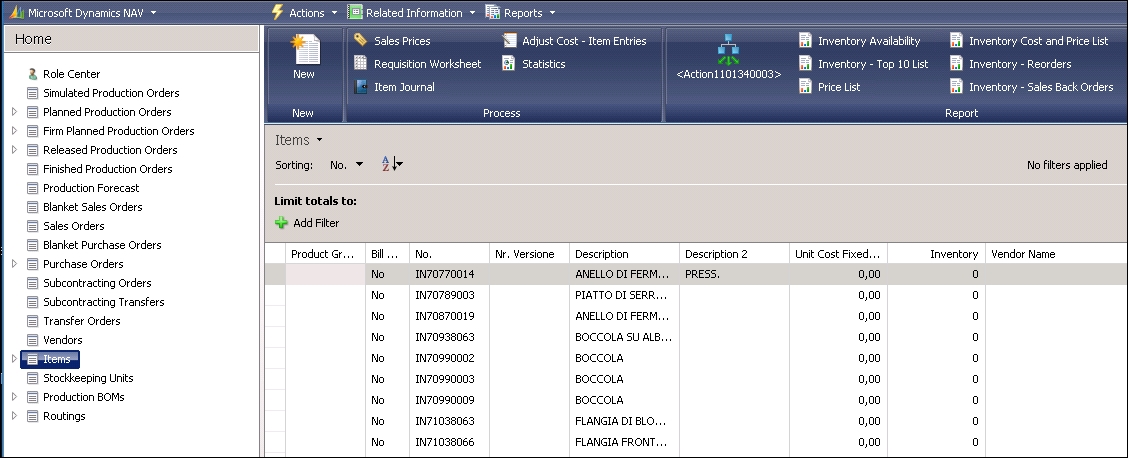Open Finished Production Orders in navigation
Image resolution: width=1128 pixels, height=458 pixels.
click(107, 169)
